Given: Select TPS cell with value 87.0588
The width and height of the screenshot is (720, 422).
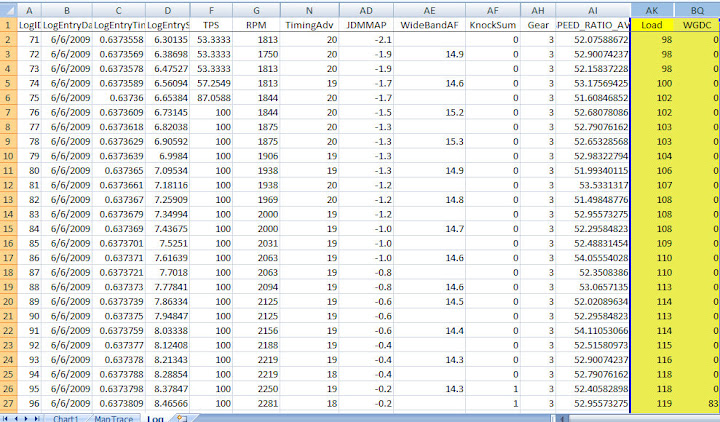Looking at the screenshot, I should [x=211, y=98].
